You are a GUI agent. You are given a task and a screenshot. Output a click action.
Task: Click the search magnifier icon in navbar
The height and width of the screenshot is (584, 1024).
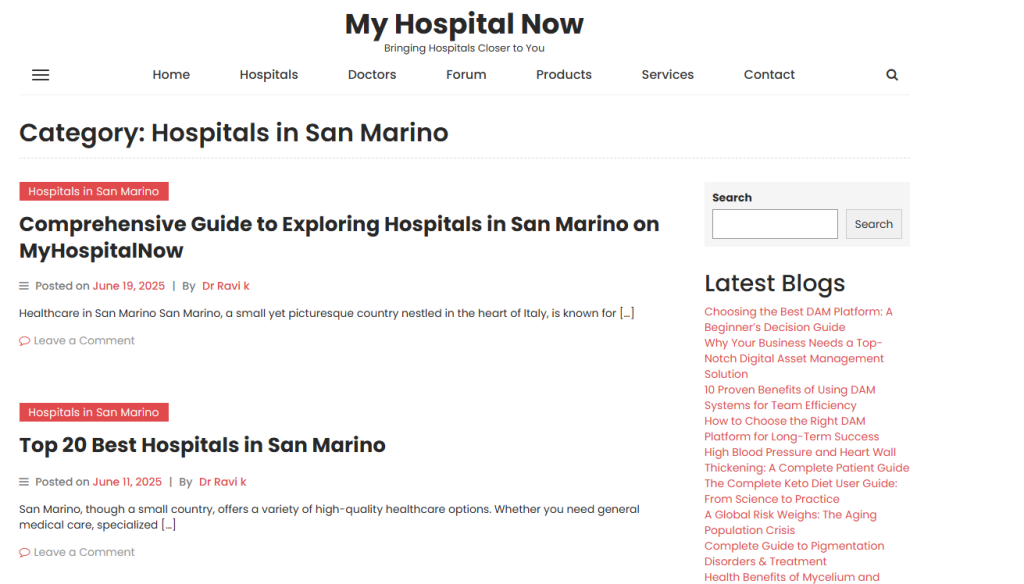891,75
